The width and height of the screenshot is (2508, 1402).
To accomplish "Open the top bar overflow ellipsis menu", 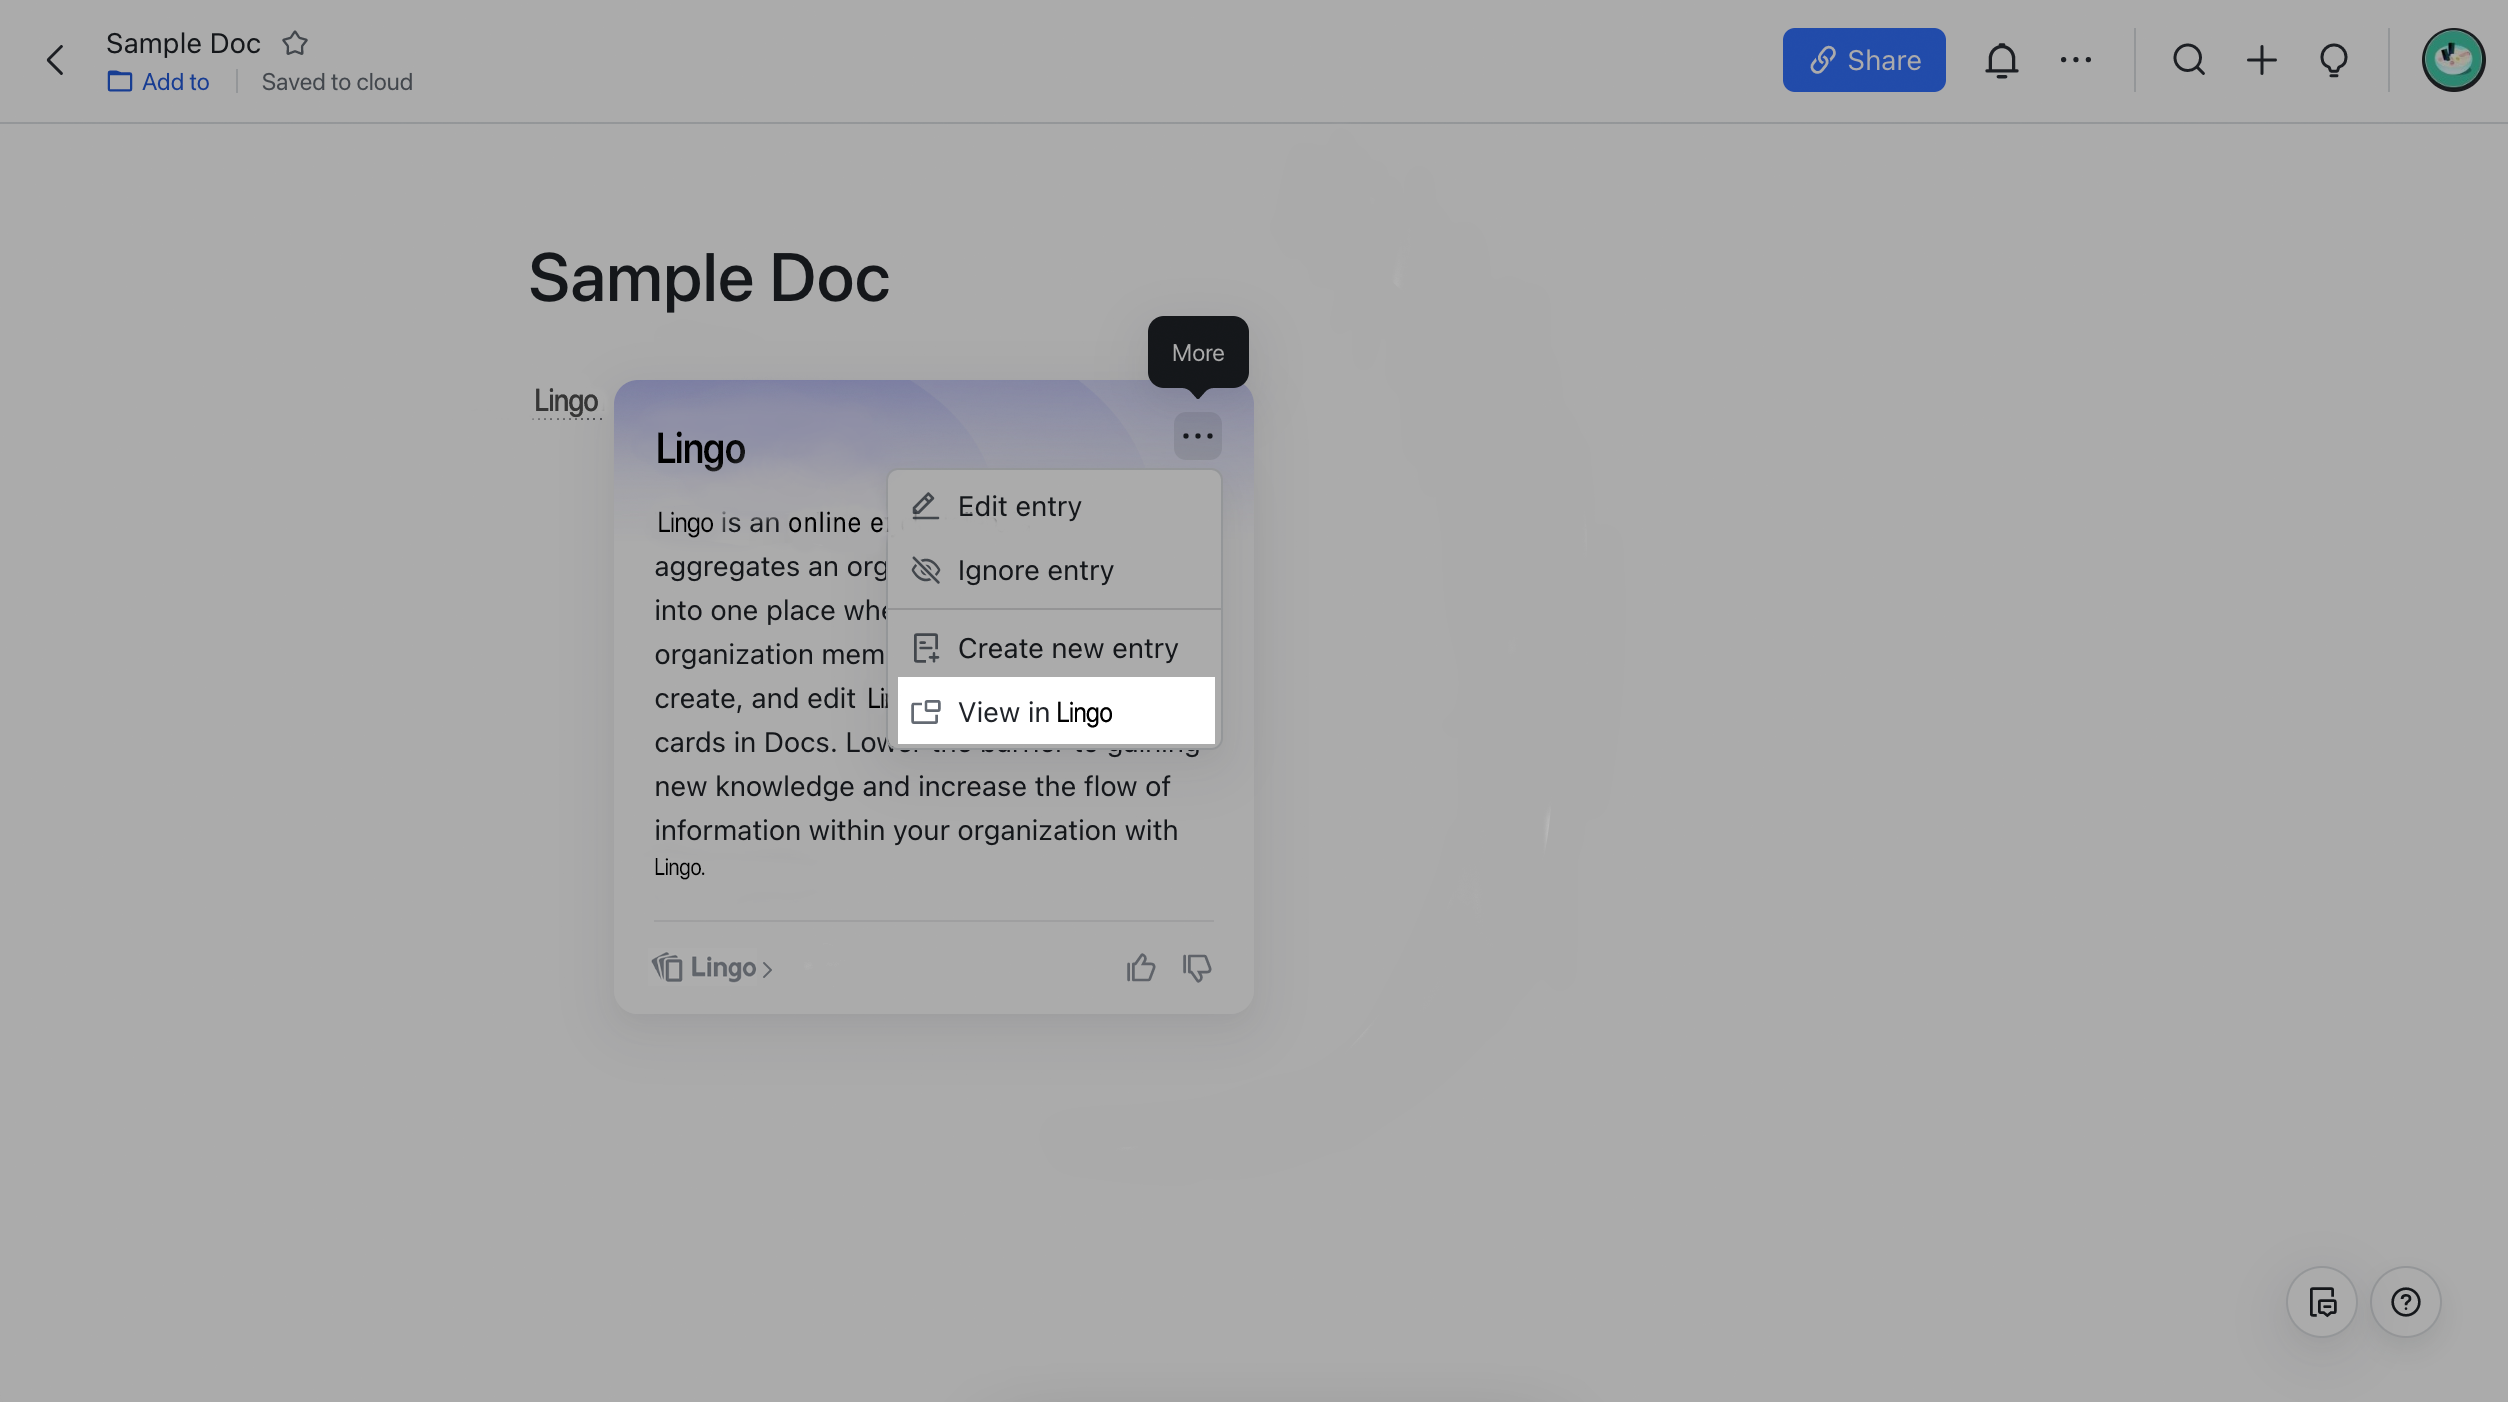I will [2076, 60].
